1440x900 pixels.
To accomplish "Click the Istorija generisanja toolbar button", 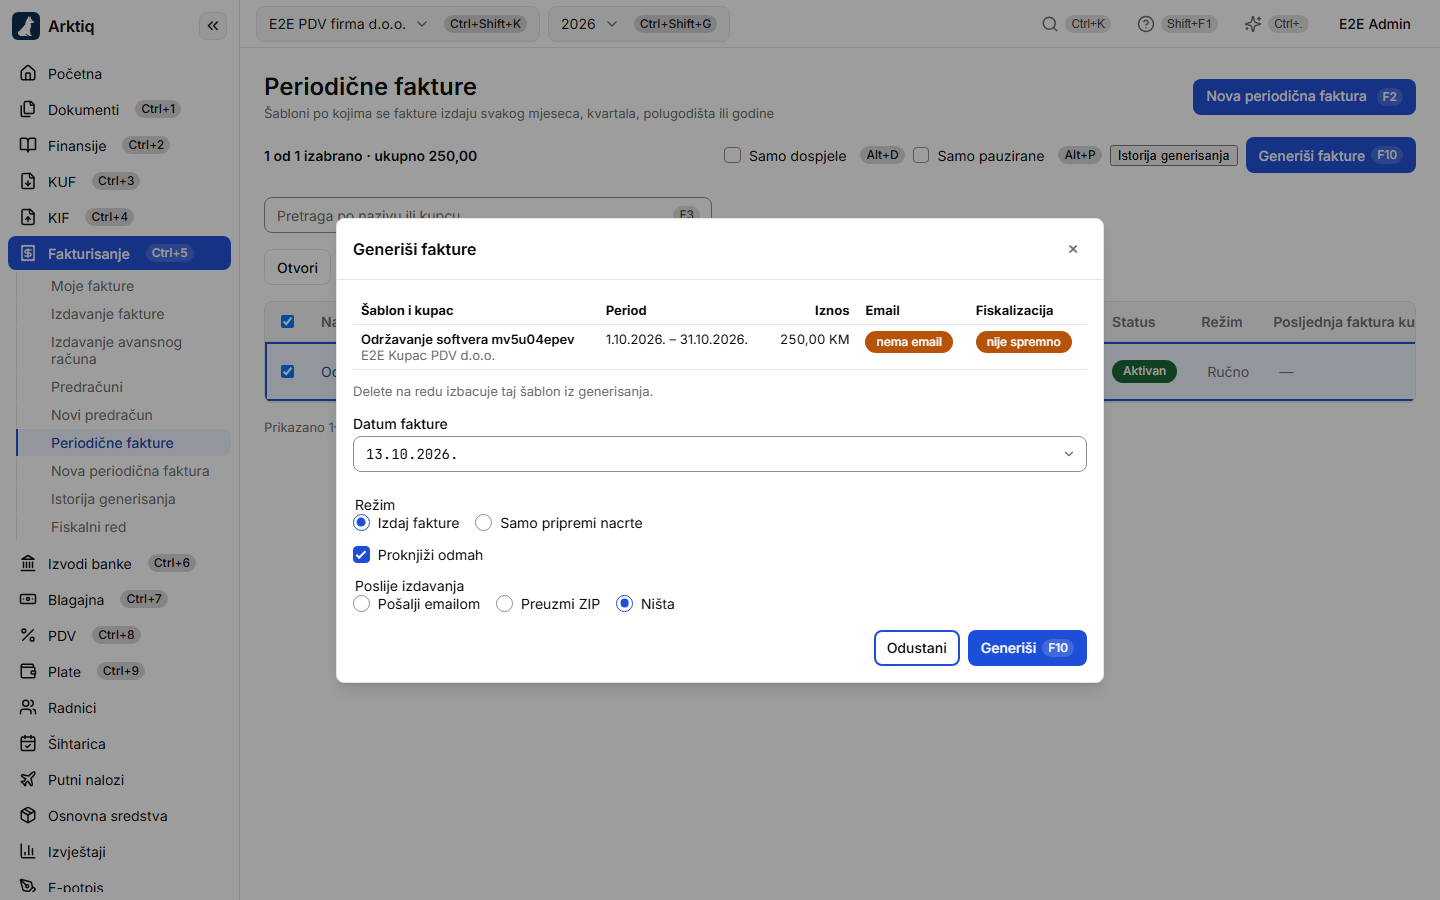I will (1174, 155).
